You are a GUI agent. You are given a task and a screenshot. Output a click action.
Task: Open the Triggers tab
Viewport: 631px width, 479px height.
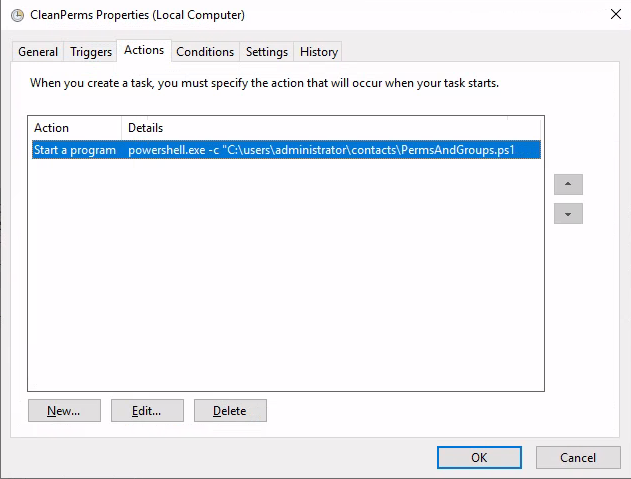[x=91, y=52]
